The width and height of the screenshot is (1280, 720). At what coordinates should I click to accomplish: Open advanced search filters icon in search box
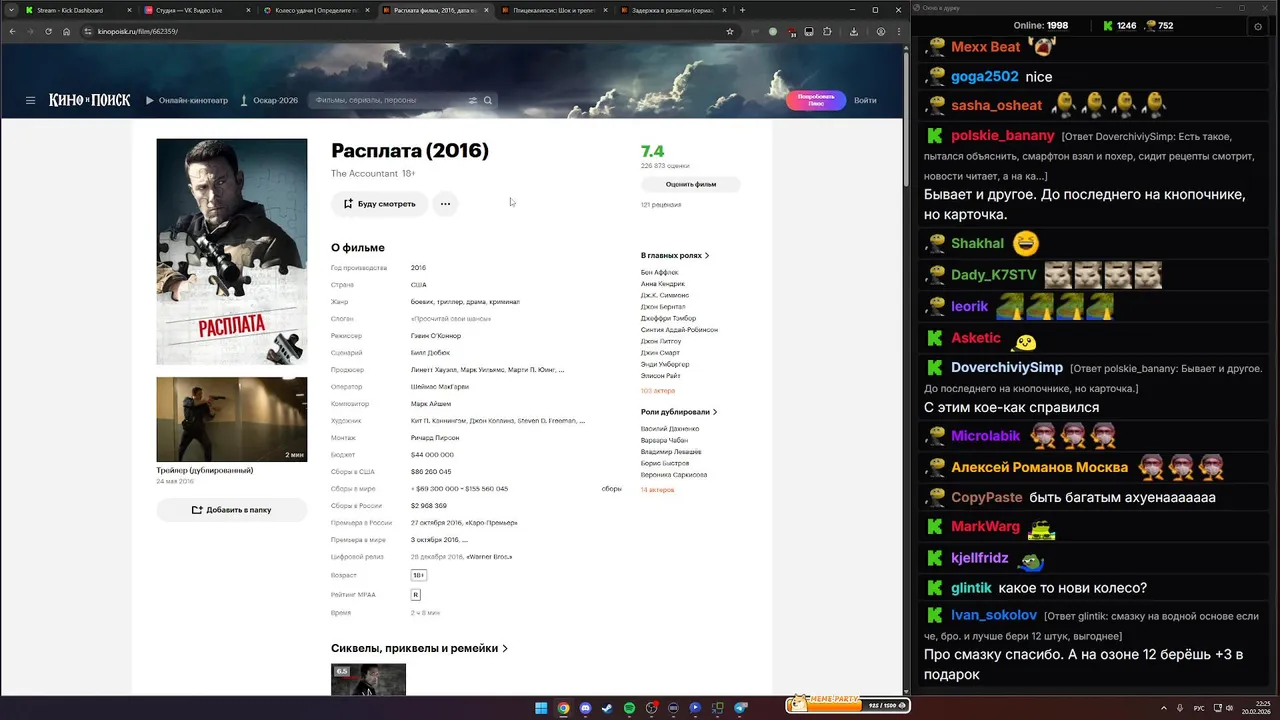pos(473,100)
